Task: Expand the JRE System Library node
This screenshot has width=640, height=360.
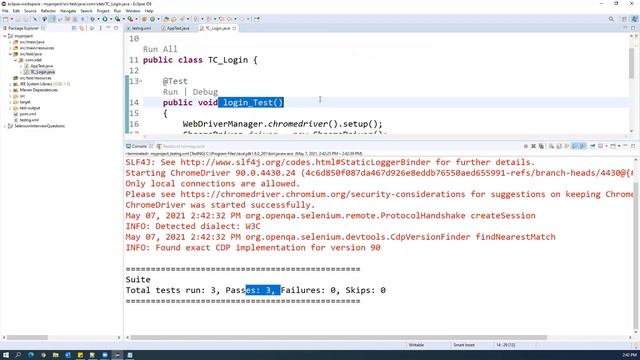Action: point(10,84)
